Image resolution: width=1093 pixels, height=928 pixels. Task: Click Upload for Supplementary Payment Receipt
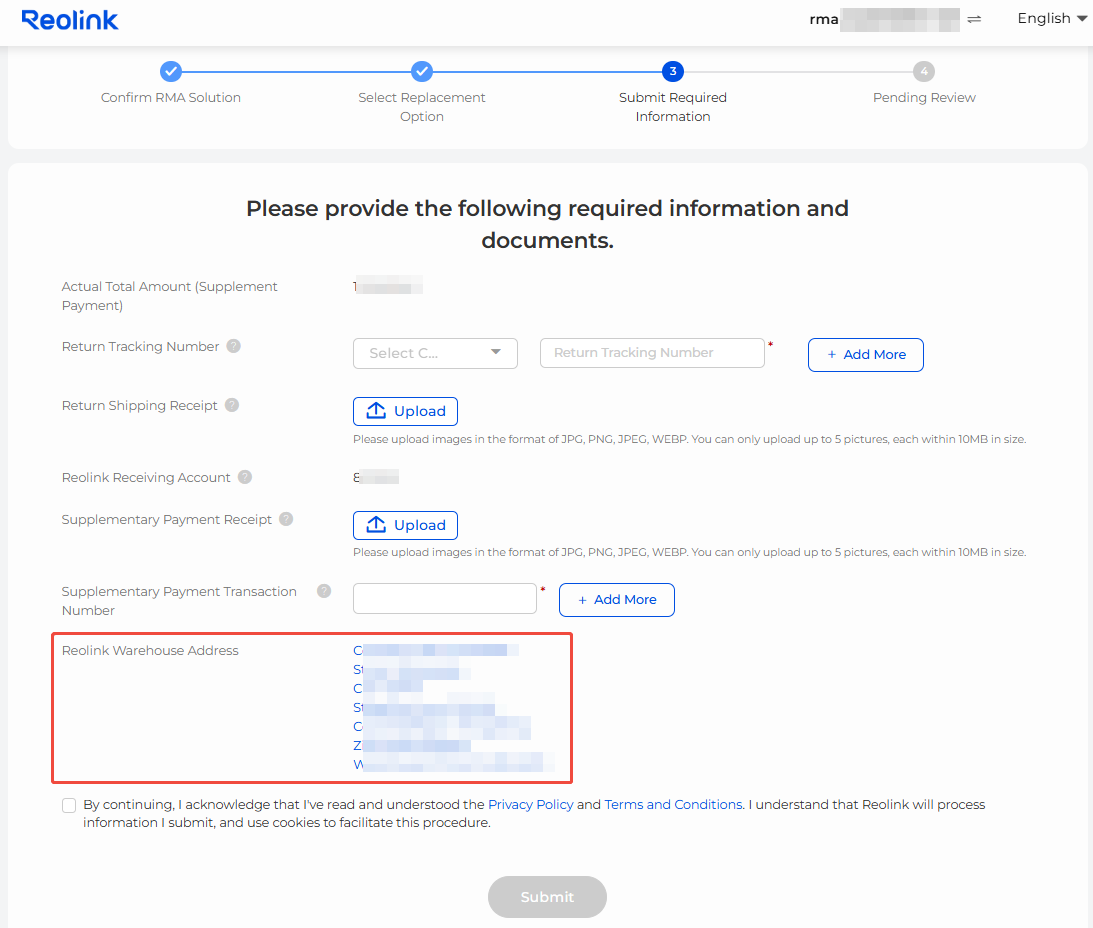point(405,525)
